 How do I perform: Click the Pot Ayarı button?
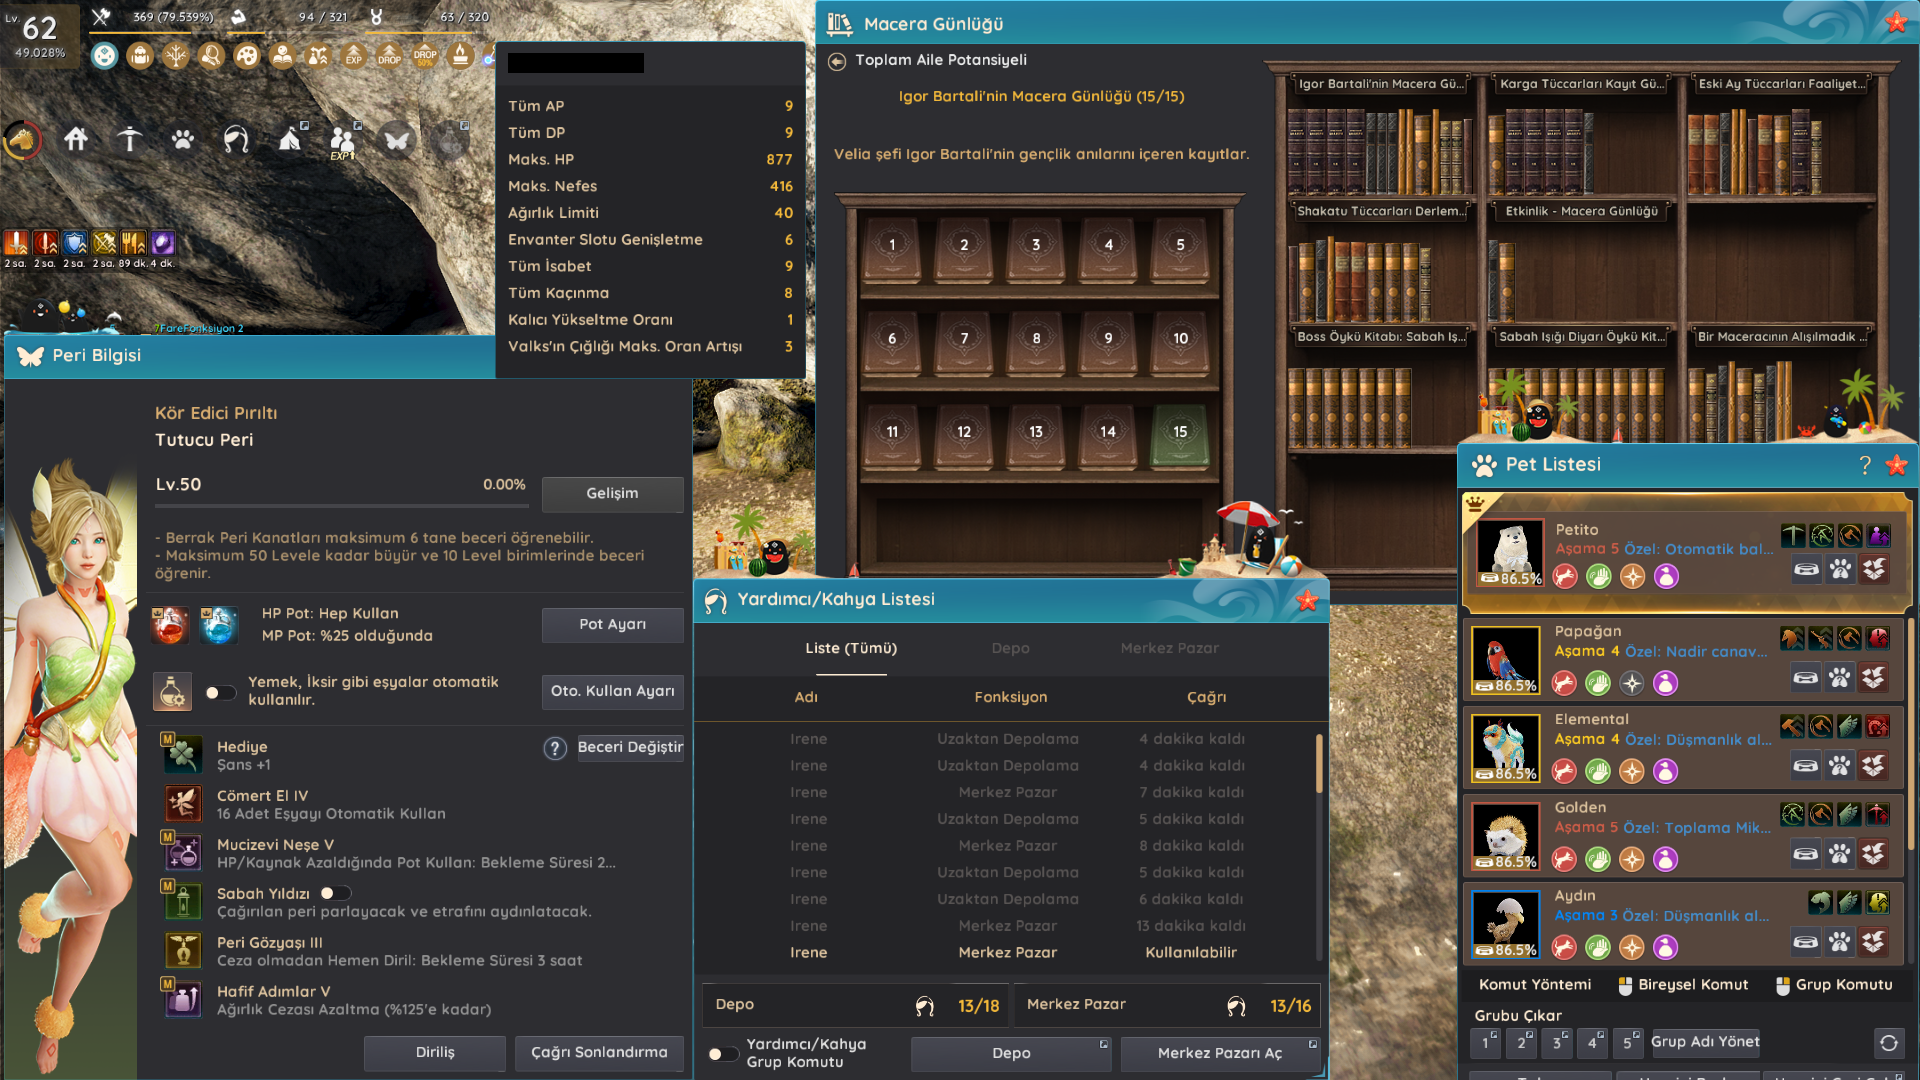612,625
